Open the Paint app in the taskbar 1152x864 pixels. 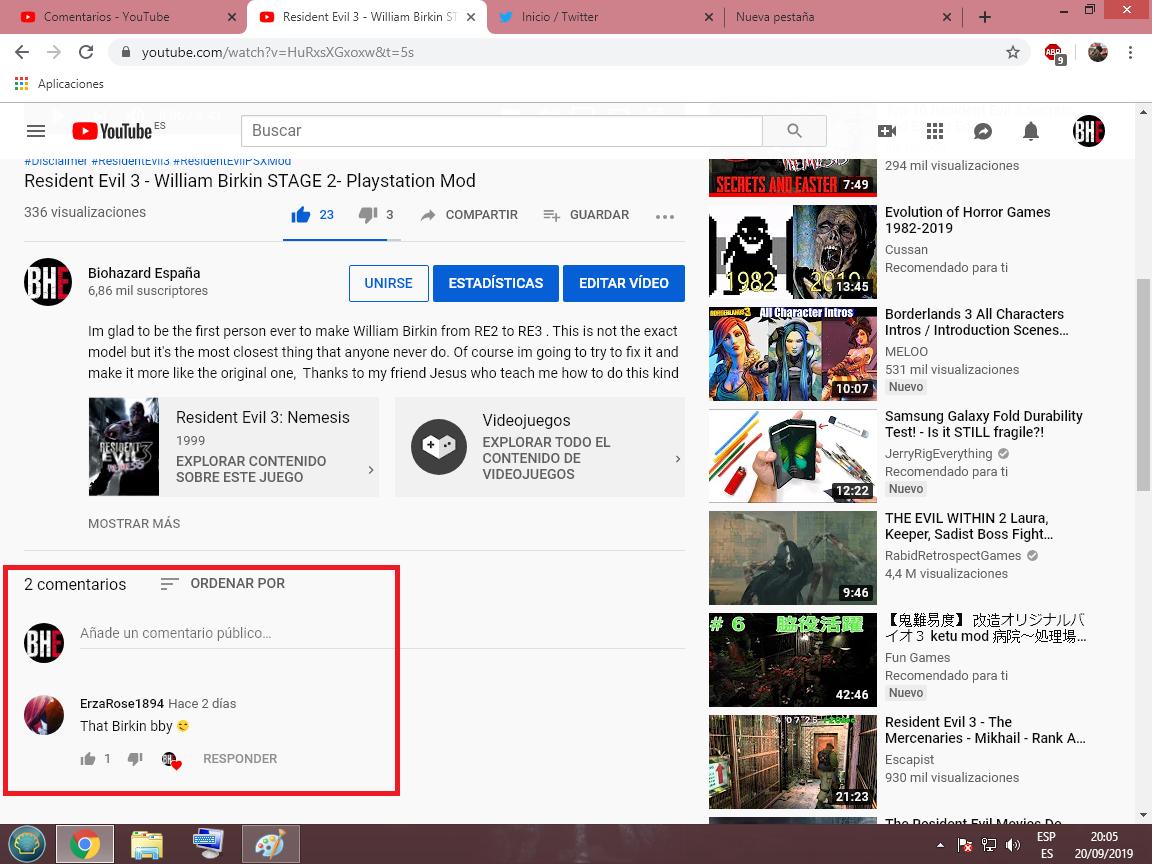[x=270, y=844]
